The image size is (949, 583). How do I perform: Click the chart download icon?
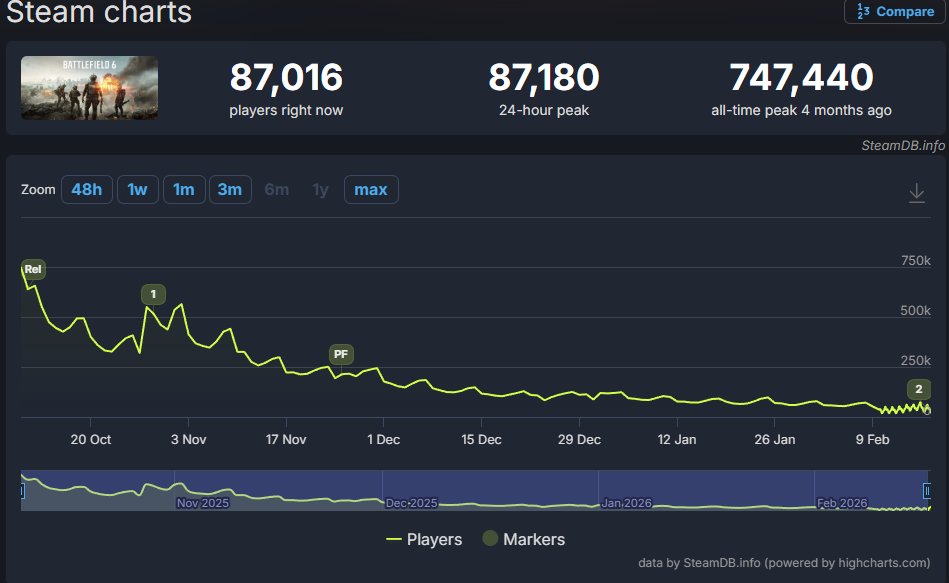(916, 193)
